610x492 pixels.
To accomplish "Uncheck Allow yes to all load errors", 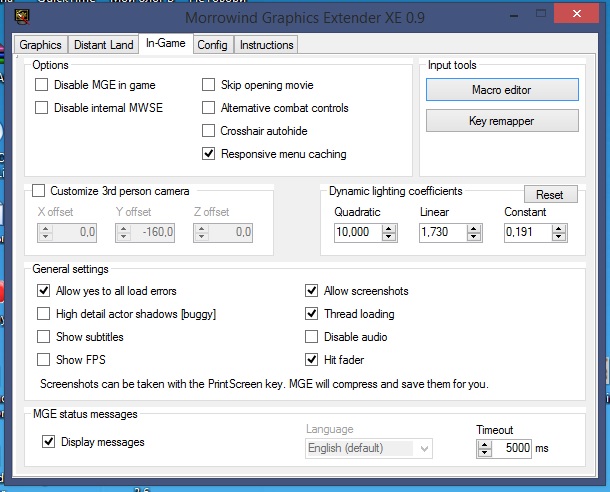I will click(x=44, y=291).
